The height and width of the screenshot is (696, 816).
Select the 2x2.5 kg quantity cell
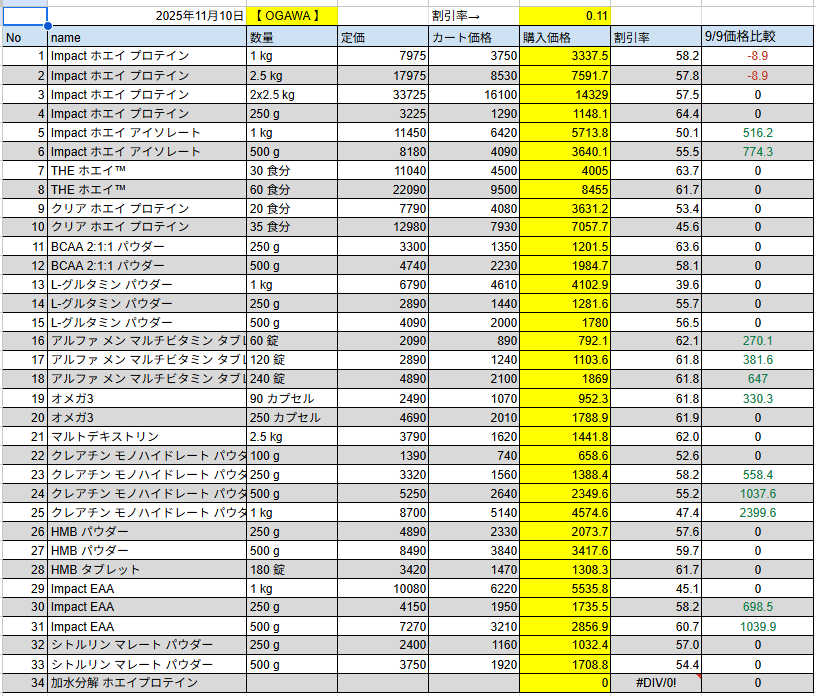pyautogui.click(x=291, y=94)
